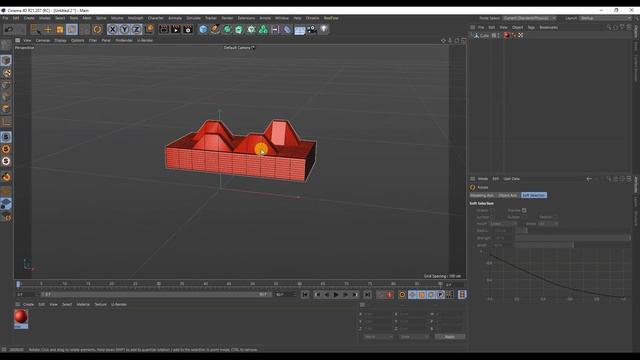
Task: Select the red material thumbnail
Action: [21, 317]
